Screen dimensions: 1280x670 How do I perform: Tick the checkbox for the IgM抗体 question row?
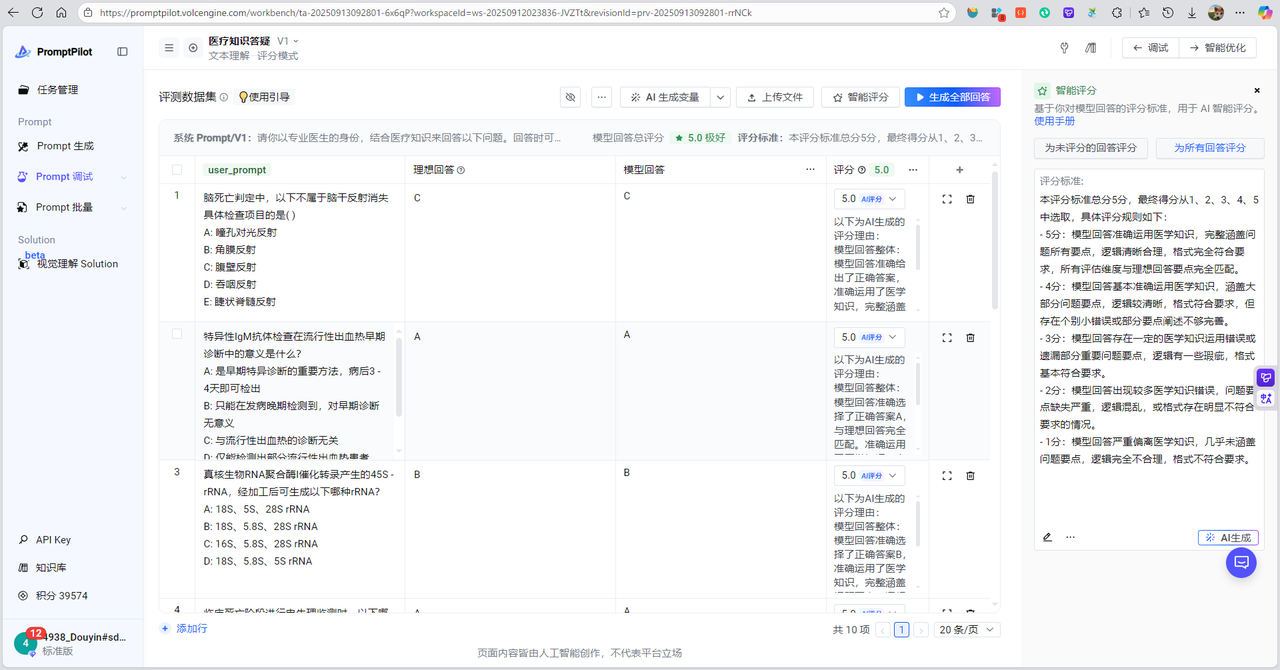point(177,334)
